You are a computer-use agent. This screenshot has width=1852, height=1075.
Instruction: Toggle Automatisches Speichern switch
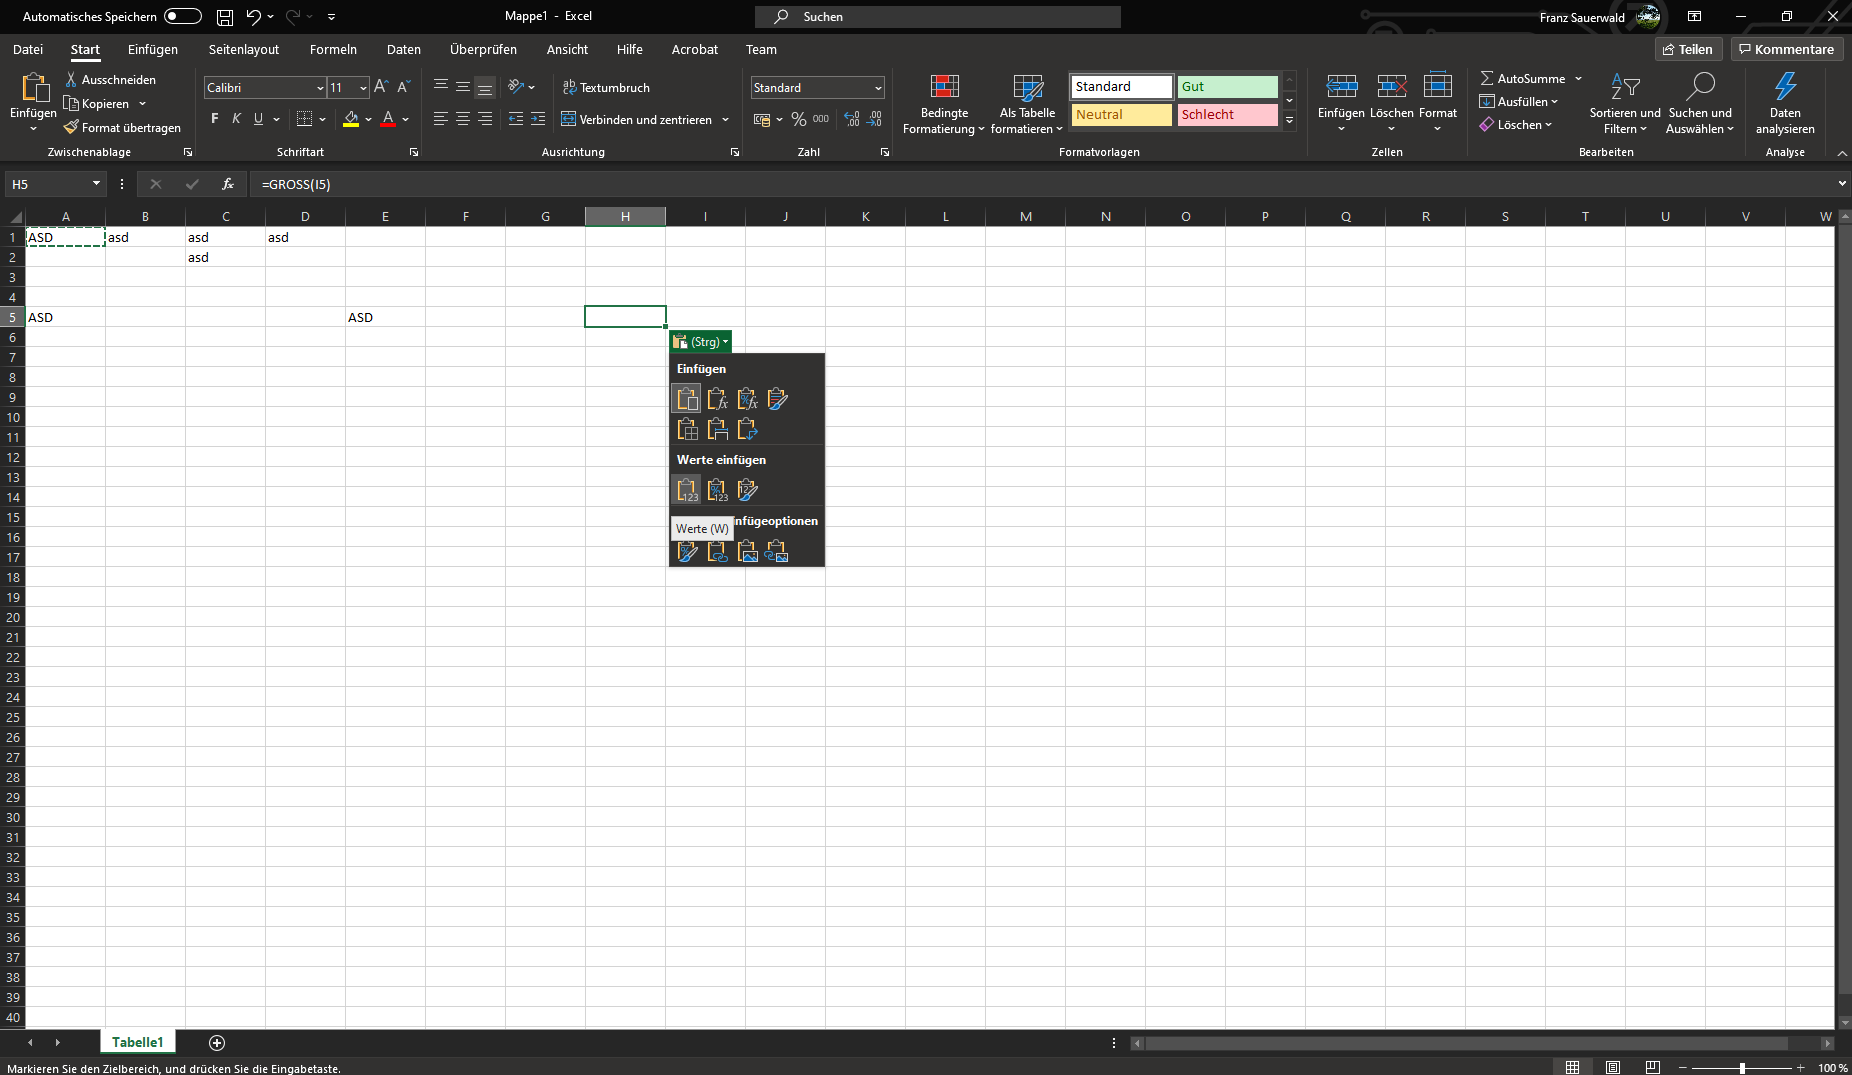183,16
